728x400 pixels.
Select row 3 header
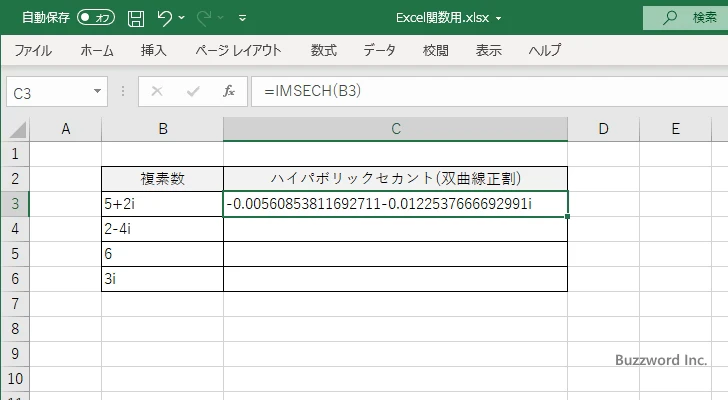[x=15, y=204]
